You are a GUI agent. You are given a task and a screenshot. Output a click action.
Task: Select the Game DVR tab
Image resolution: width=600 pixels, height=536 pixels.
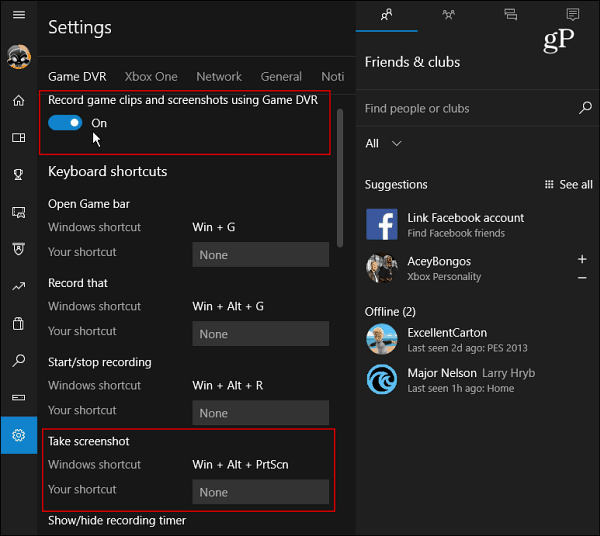coord(77,77)
